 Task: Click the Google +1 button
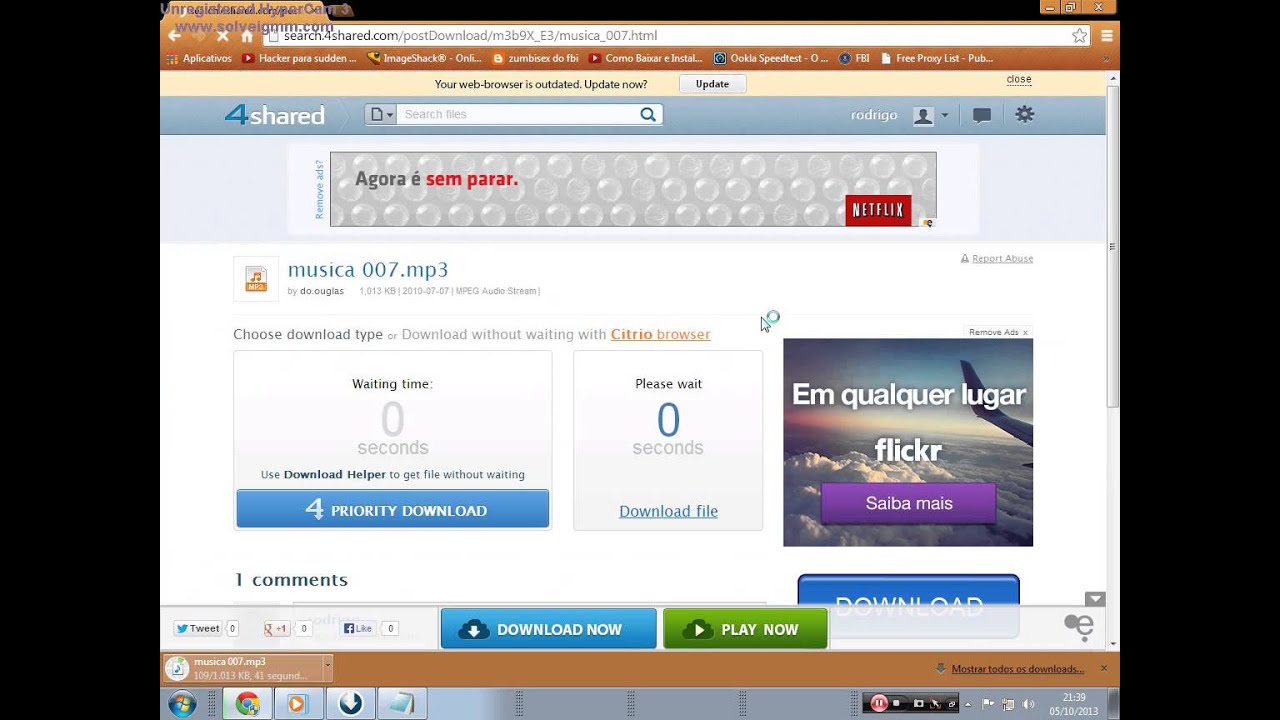(276, 629)
